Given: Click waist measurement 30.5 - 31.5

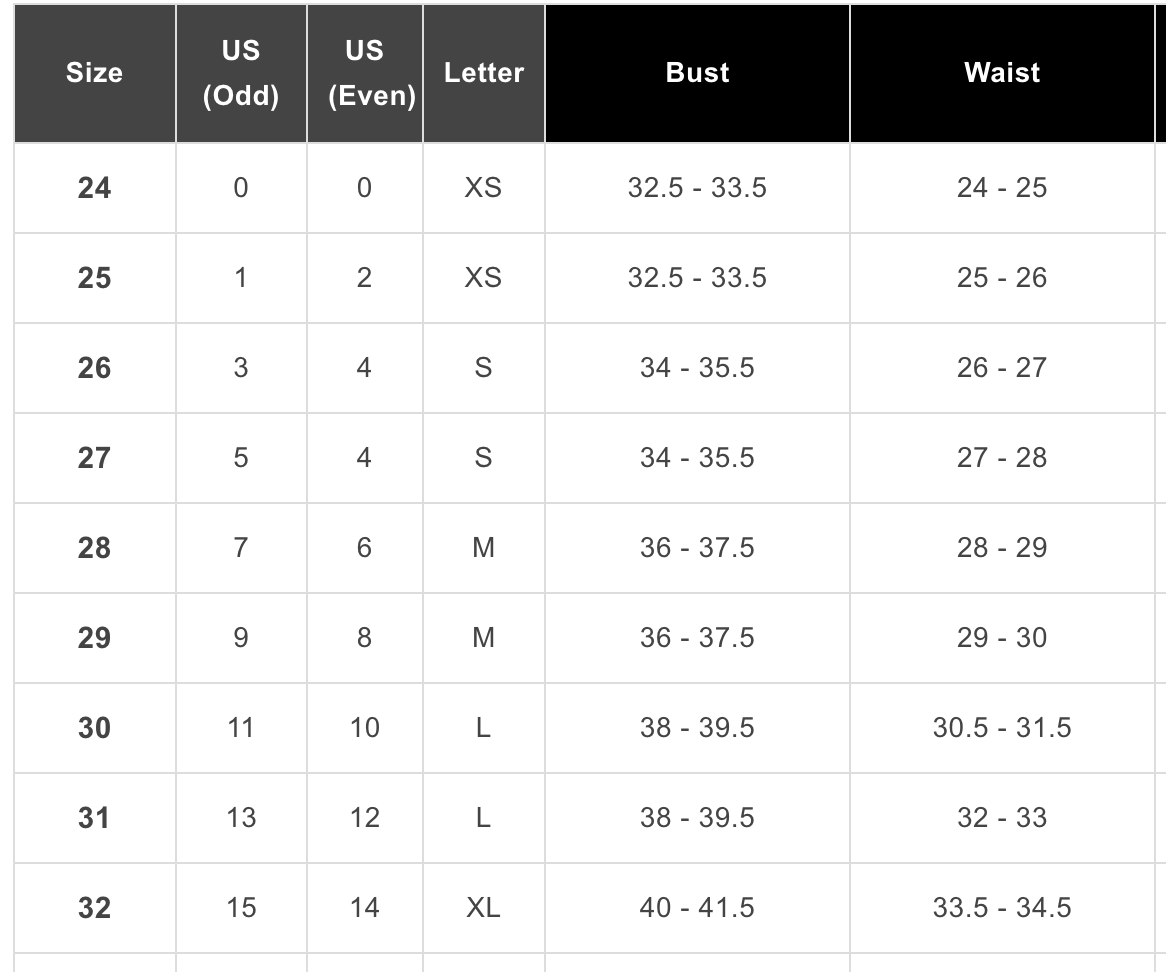Looking at the screenshot, I should (x=1002, y=728).
